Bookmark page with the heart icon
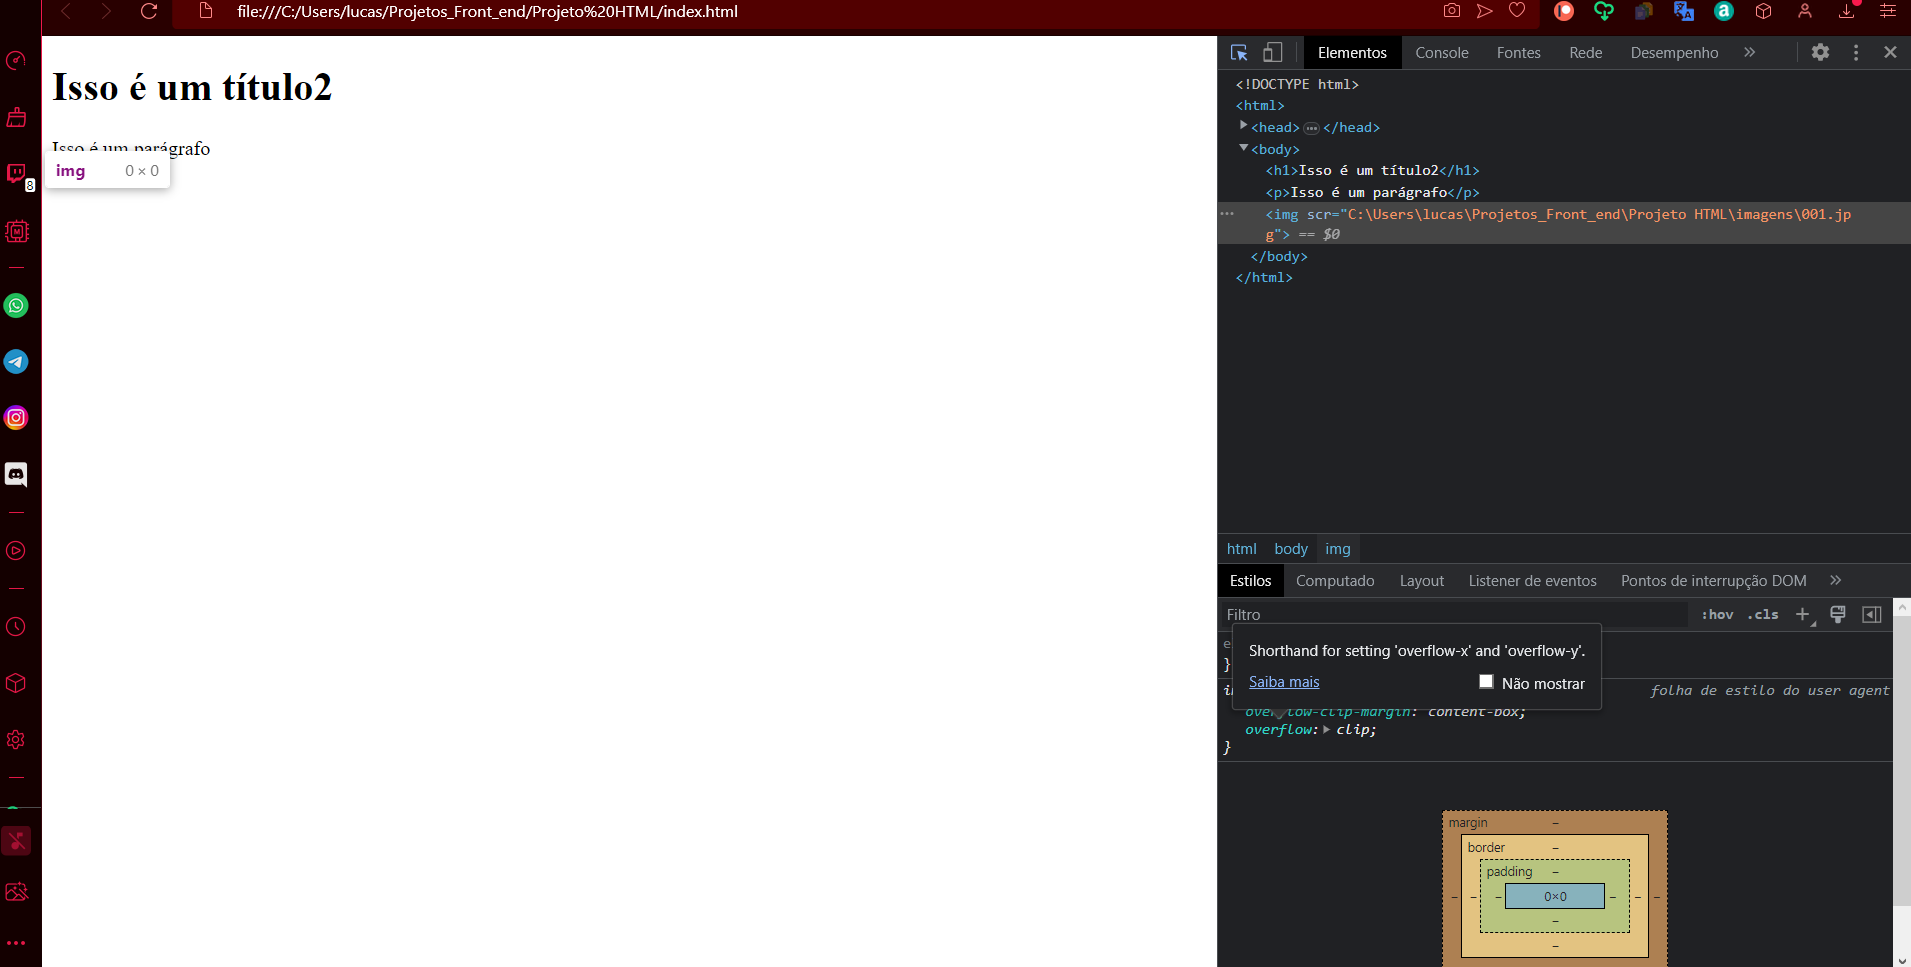Screen dimensions: 1911x967 pos(1517,11)
